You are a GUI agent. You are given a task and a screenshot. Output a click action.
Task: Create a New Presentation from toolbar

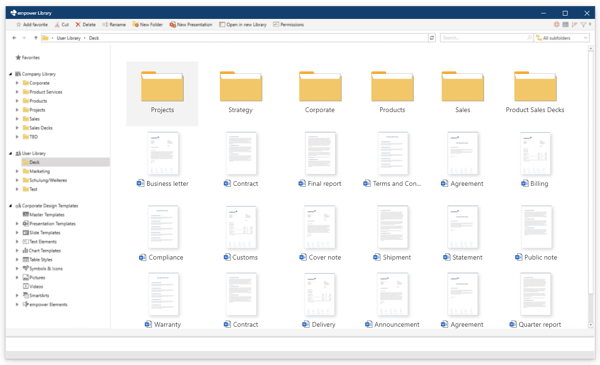pos(191,24)
